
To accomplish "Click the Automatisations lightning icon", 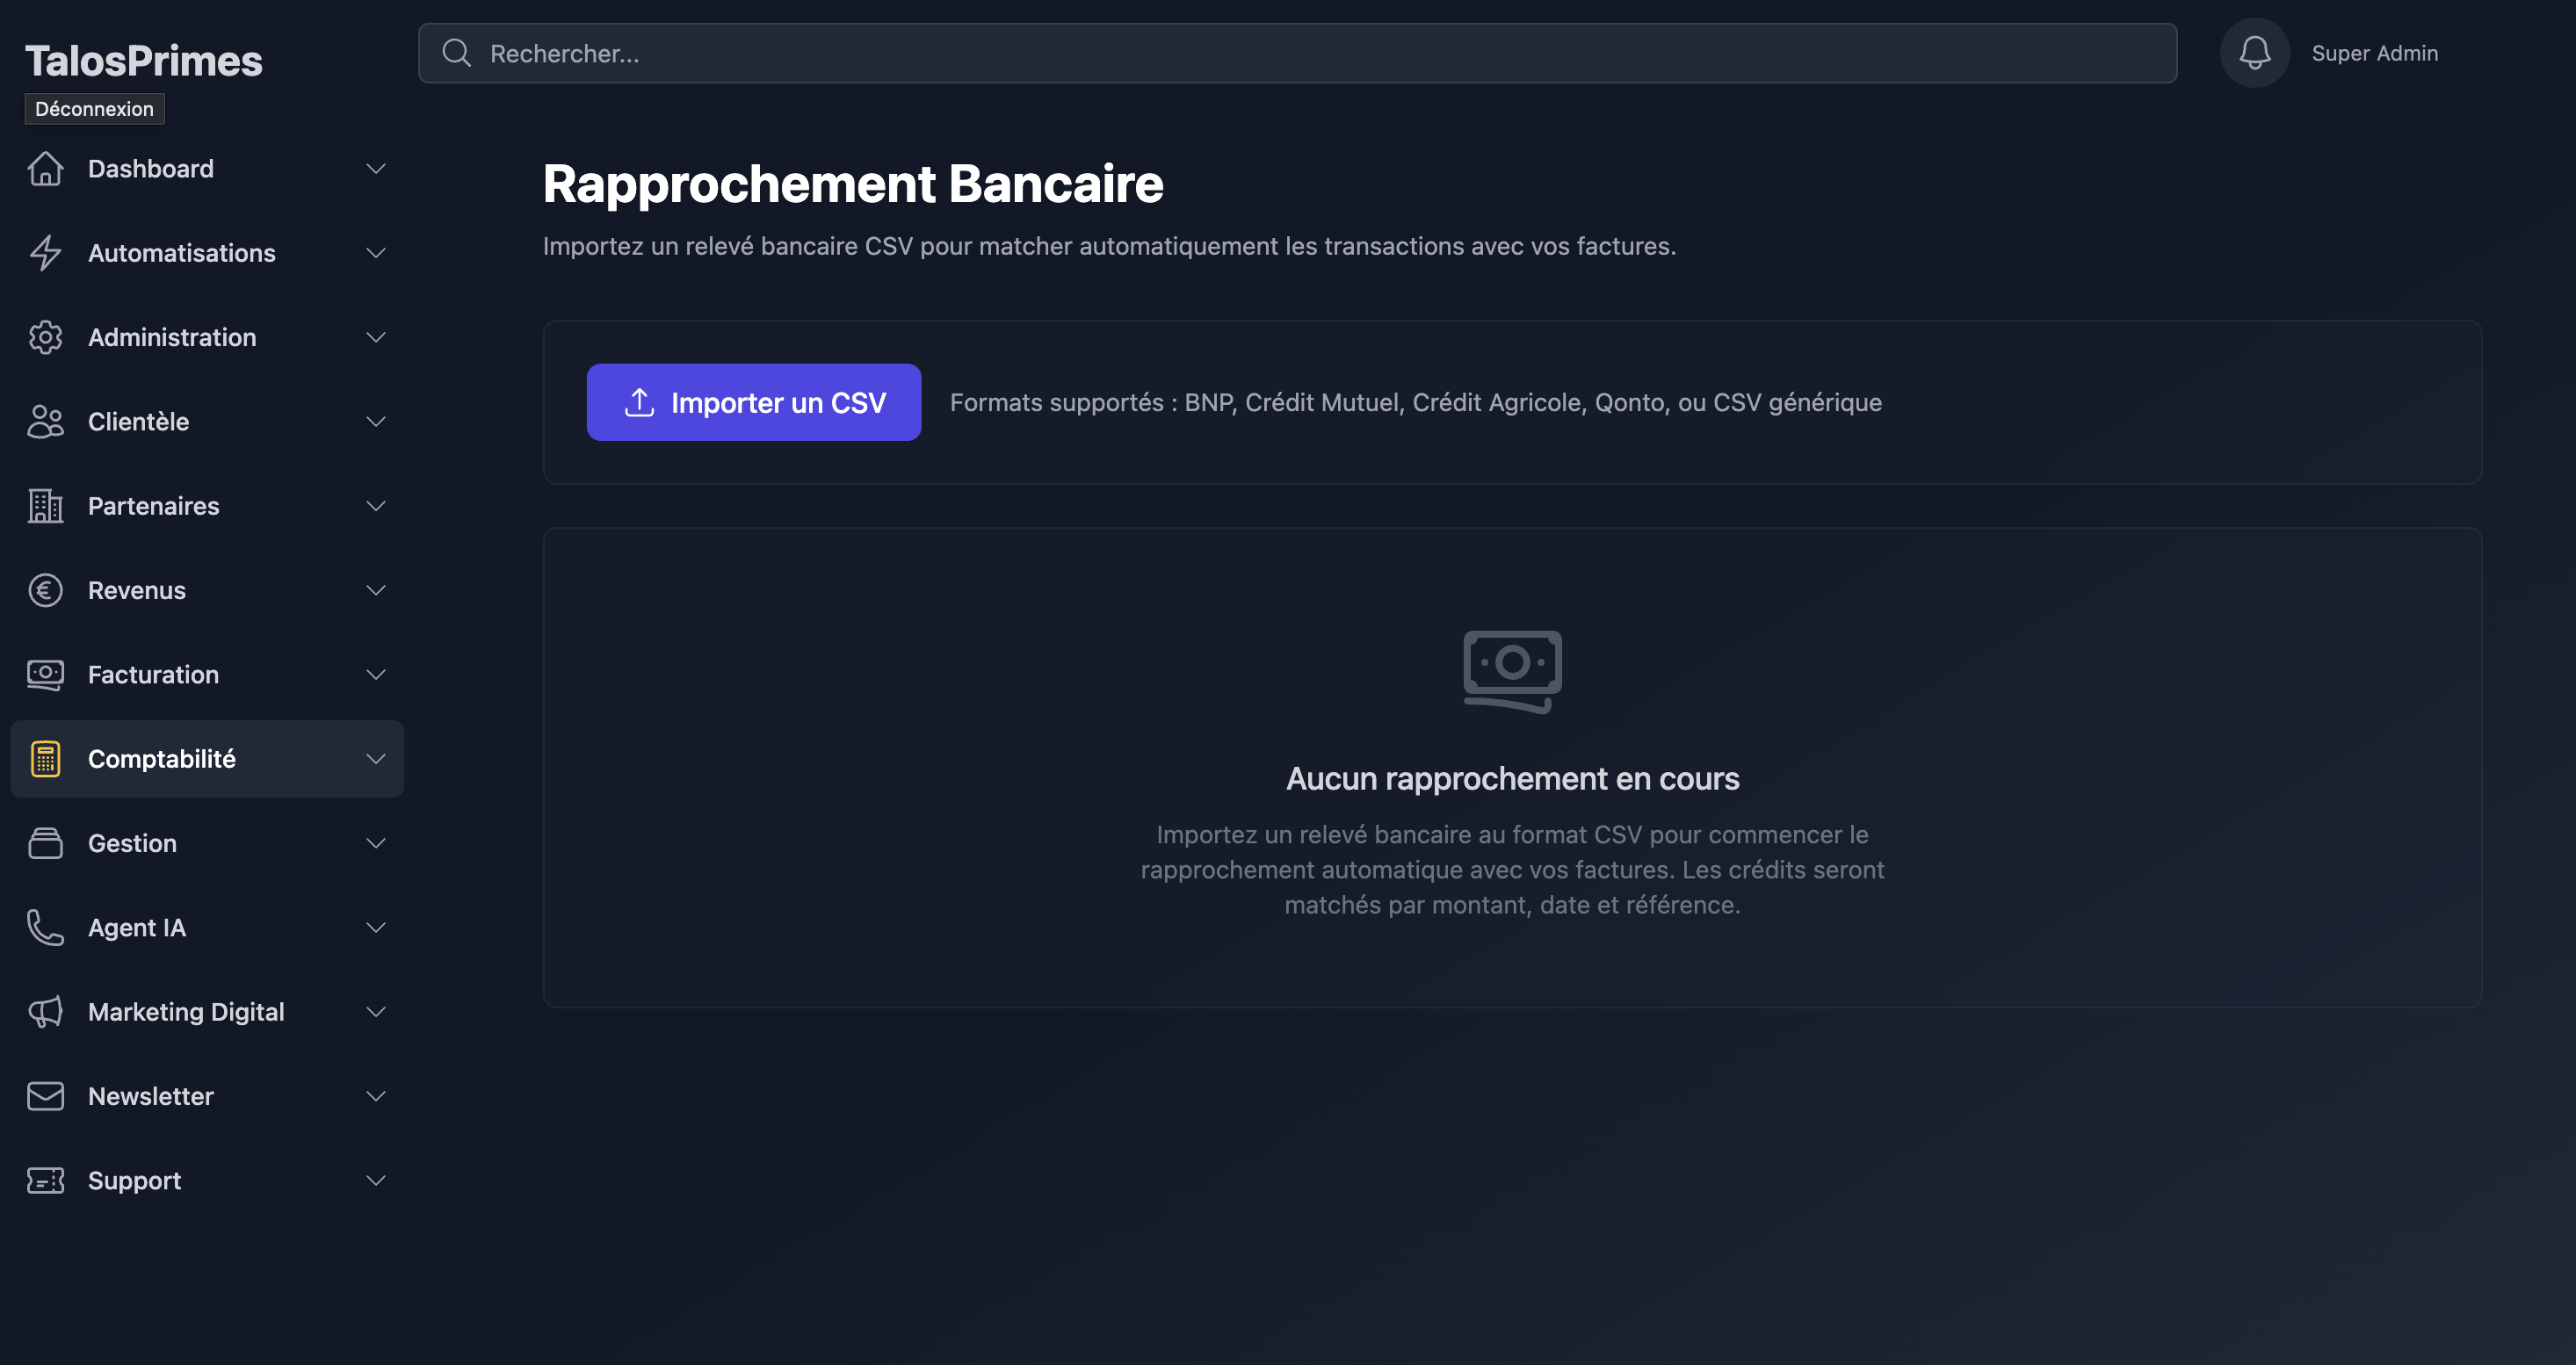I will click(45, 253).
